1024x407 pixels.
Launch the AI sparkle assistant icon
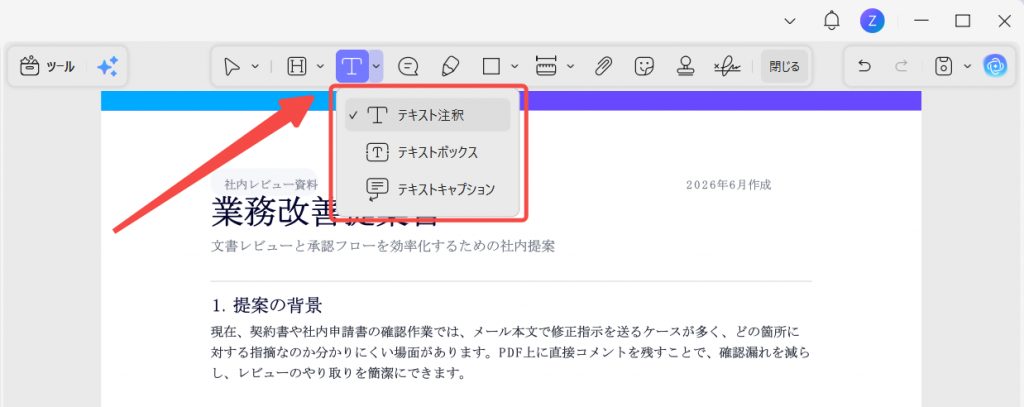point(107,66)
